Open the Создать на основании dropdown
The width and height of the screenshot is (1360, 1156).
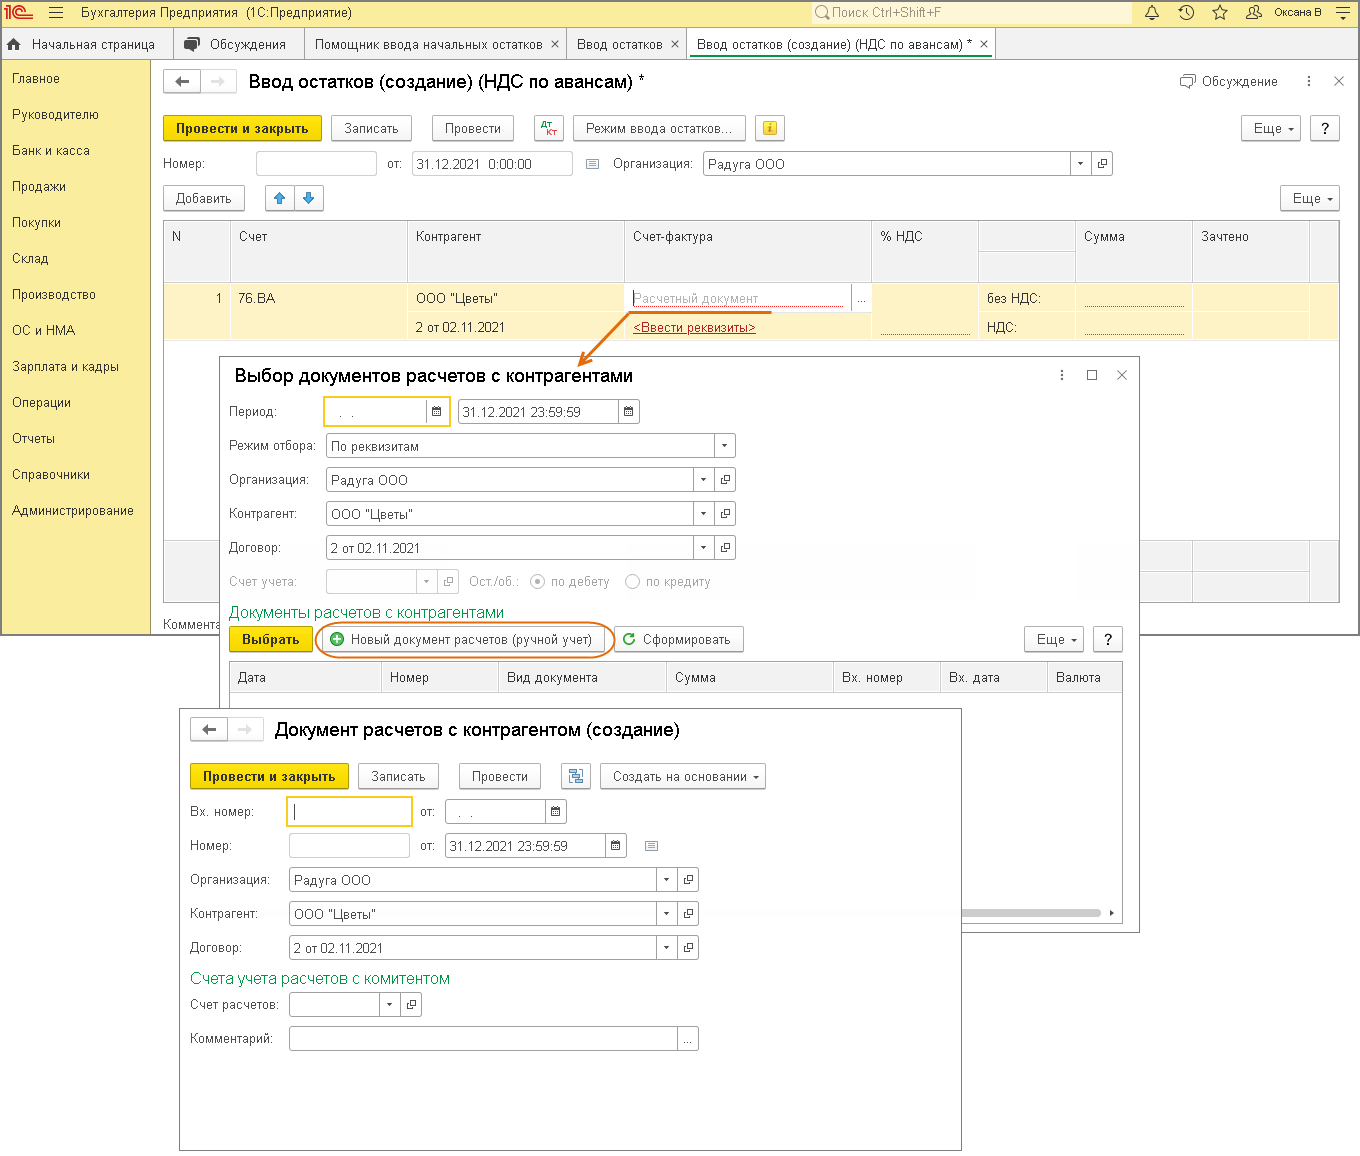[x=683, y=776]
